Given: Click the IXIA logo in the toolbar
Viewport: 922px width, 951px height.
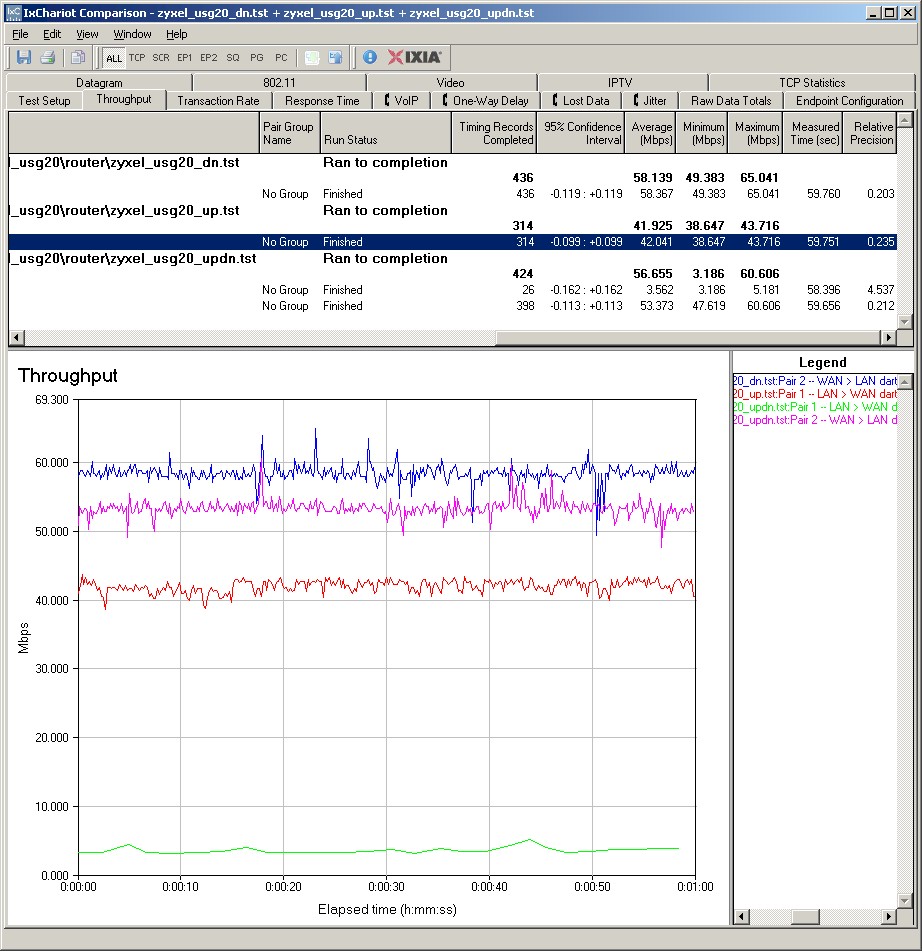Looking at the screenshot, I should (415, 58).
